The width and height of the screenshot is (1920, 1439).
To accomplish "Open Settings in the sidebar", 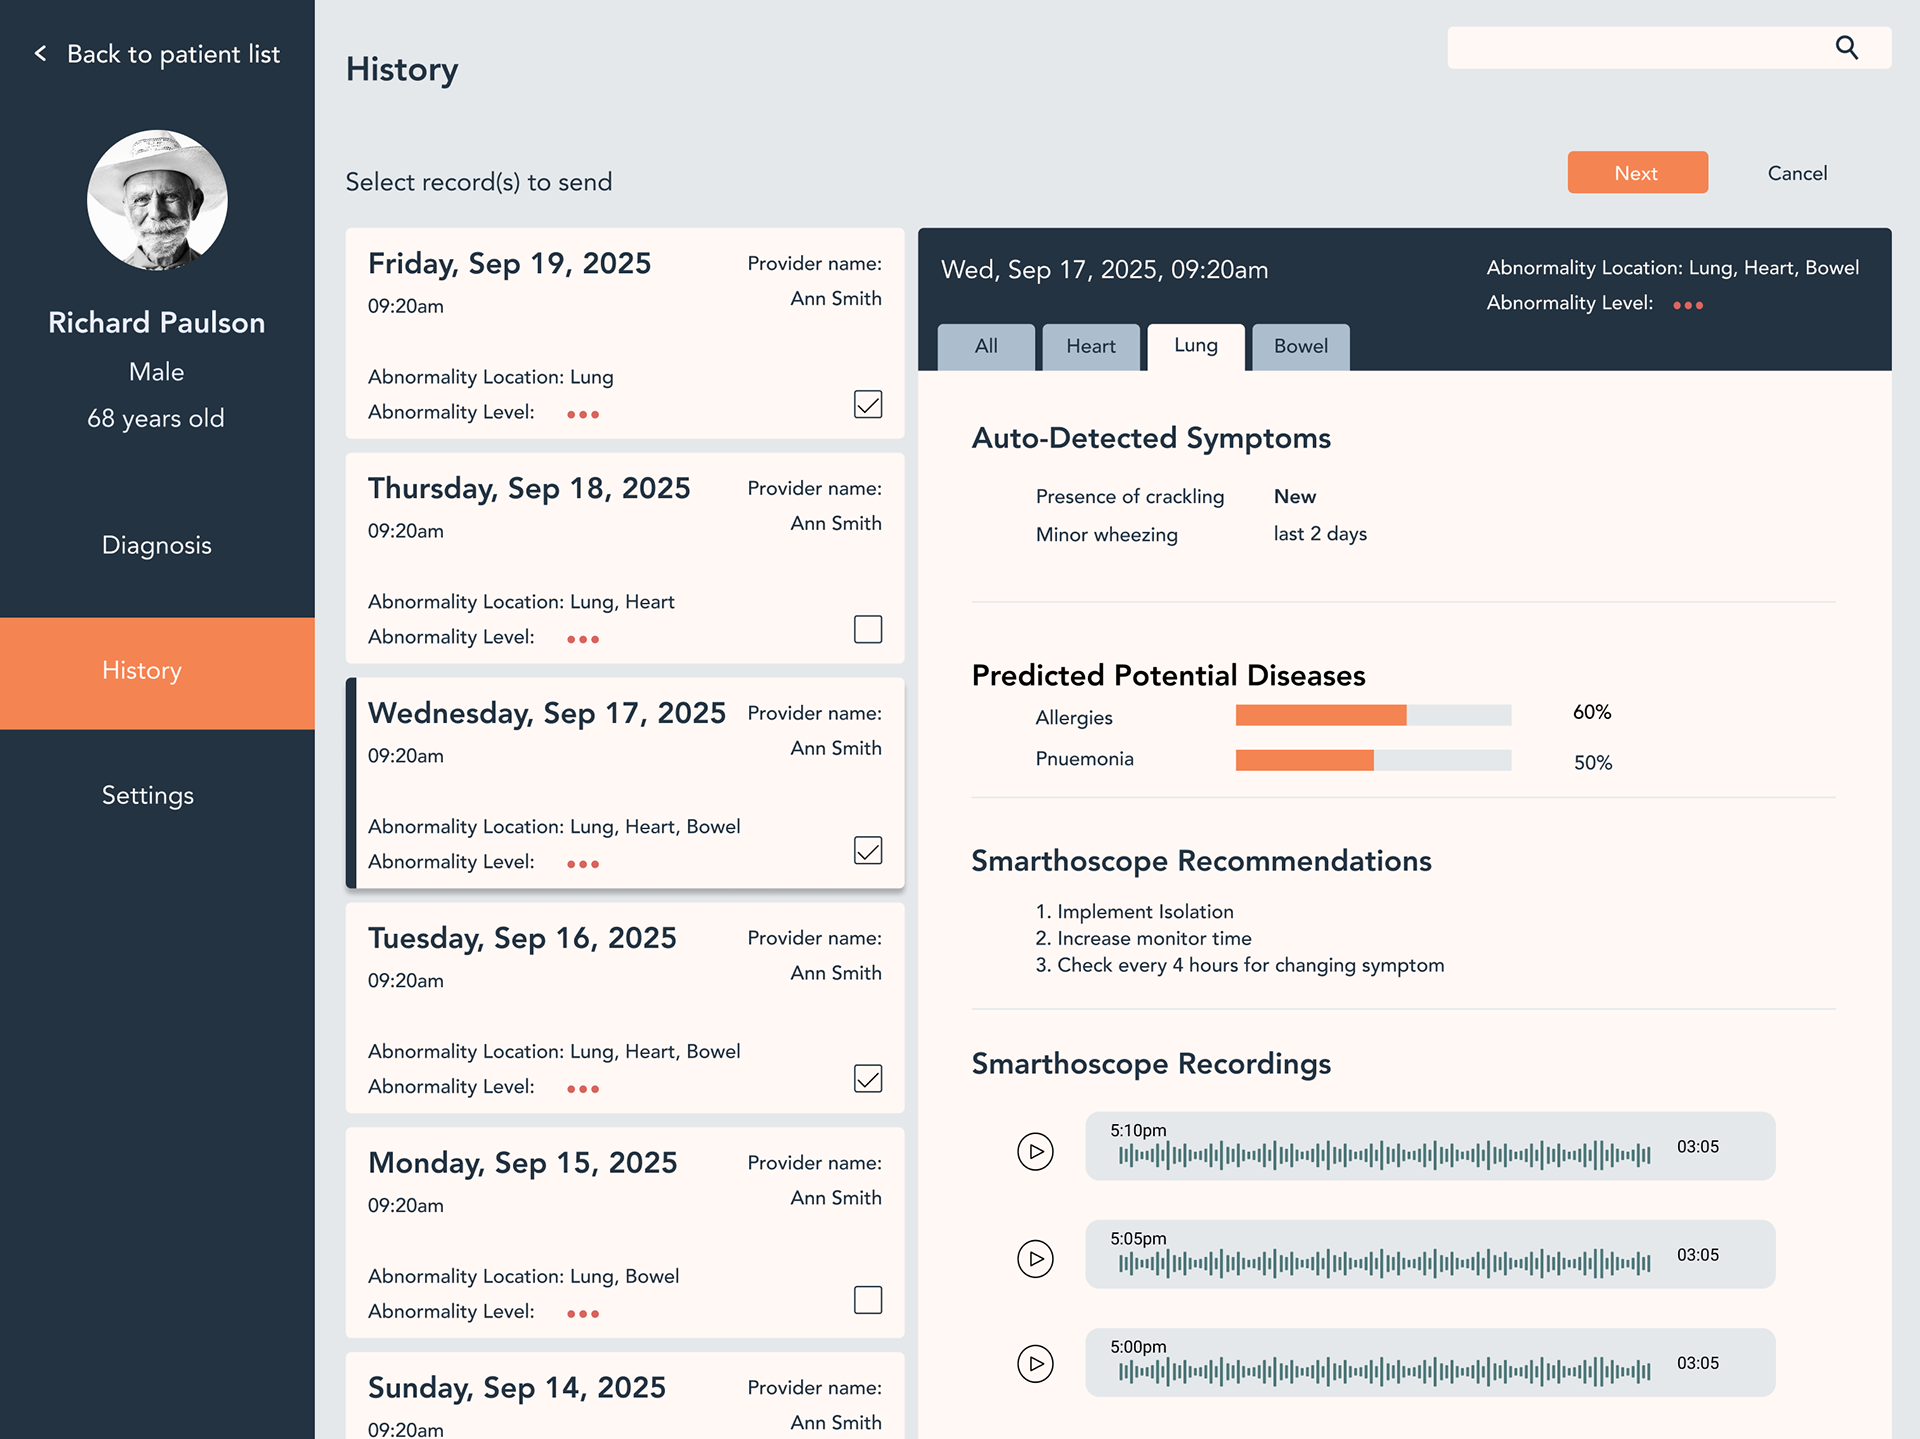I will (x=148, y=795).
